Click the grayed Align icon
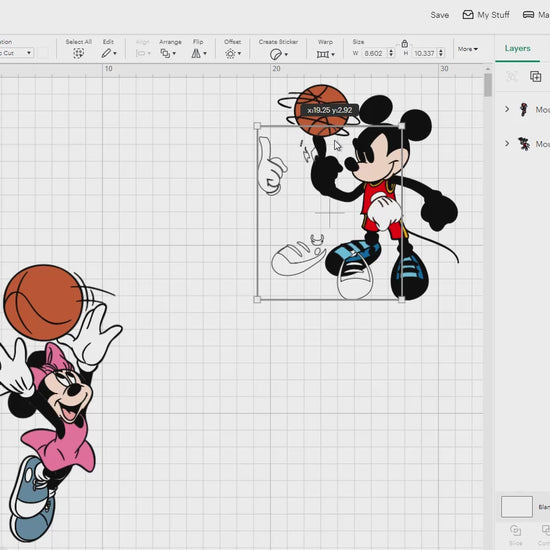 [x=141, y=53]
